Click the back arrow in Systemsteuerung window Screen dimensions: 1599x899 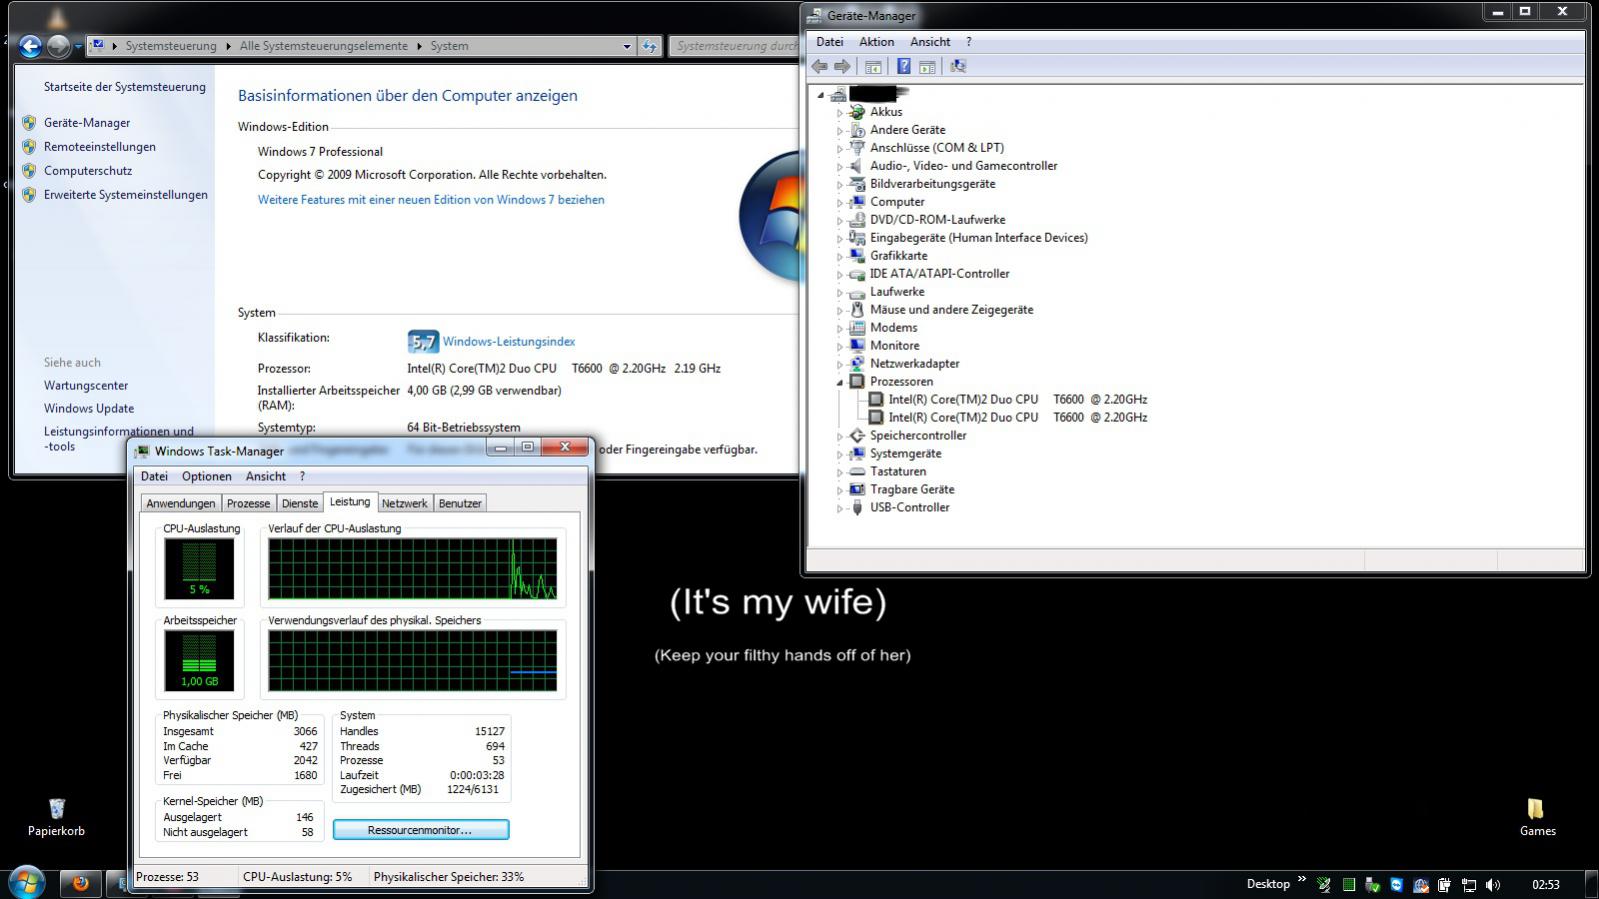tap(31, 45)
